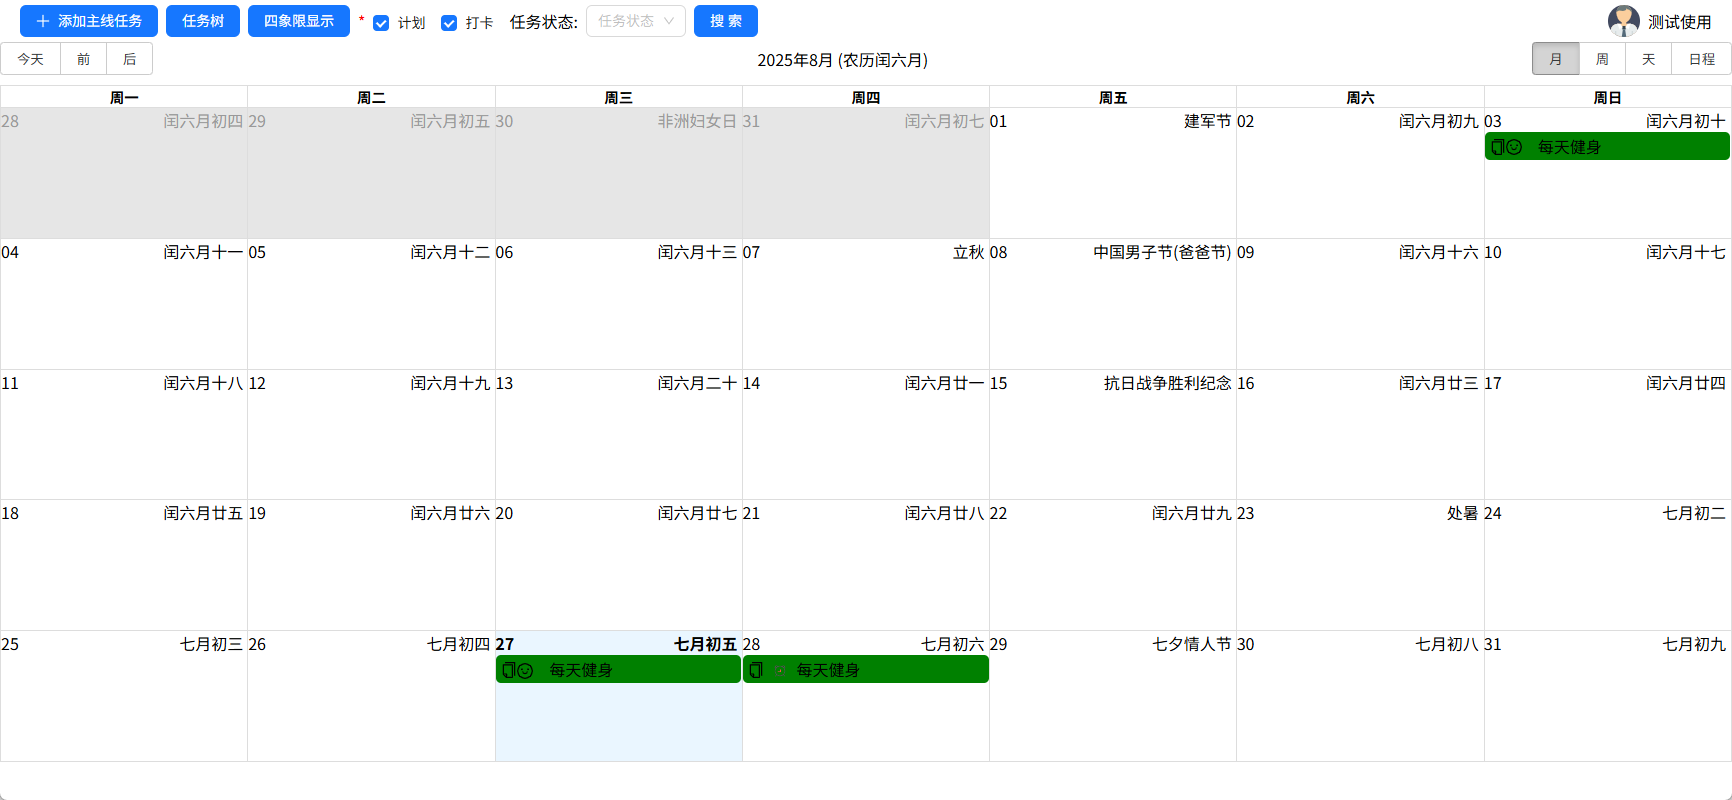Image resolution: width=1732 pixels, height=800 pixels.
Task: Click the smiley icon on the Aug 27 每天健身 event
Action: click(525, 670)
